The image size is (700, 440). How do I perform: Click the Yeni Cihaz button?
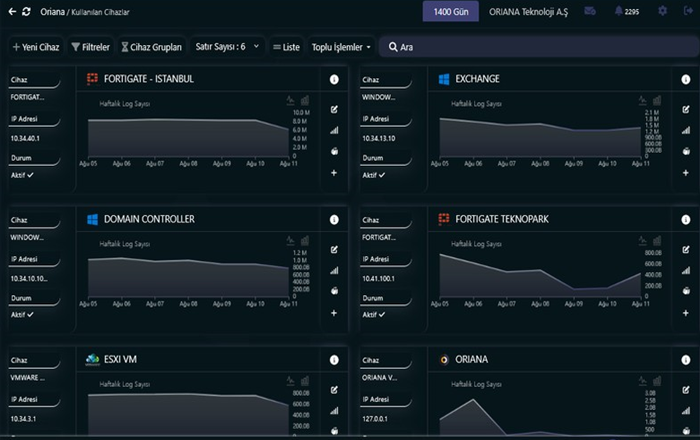(36, 47)
